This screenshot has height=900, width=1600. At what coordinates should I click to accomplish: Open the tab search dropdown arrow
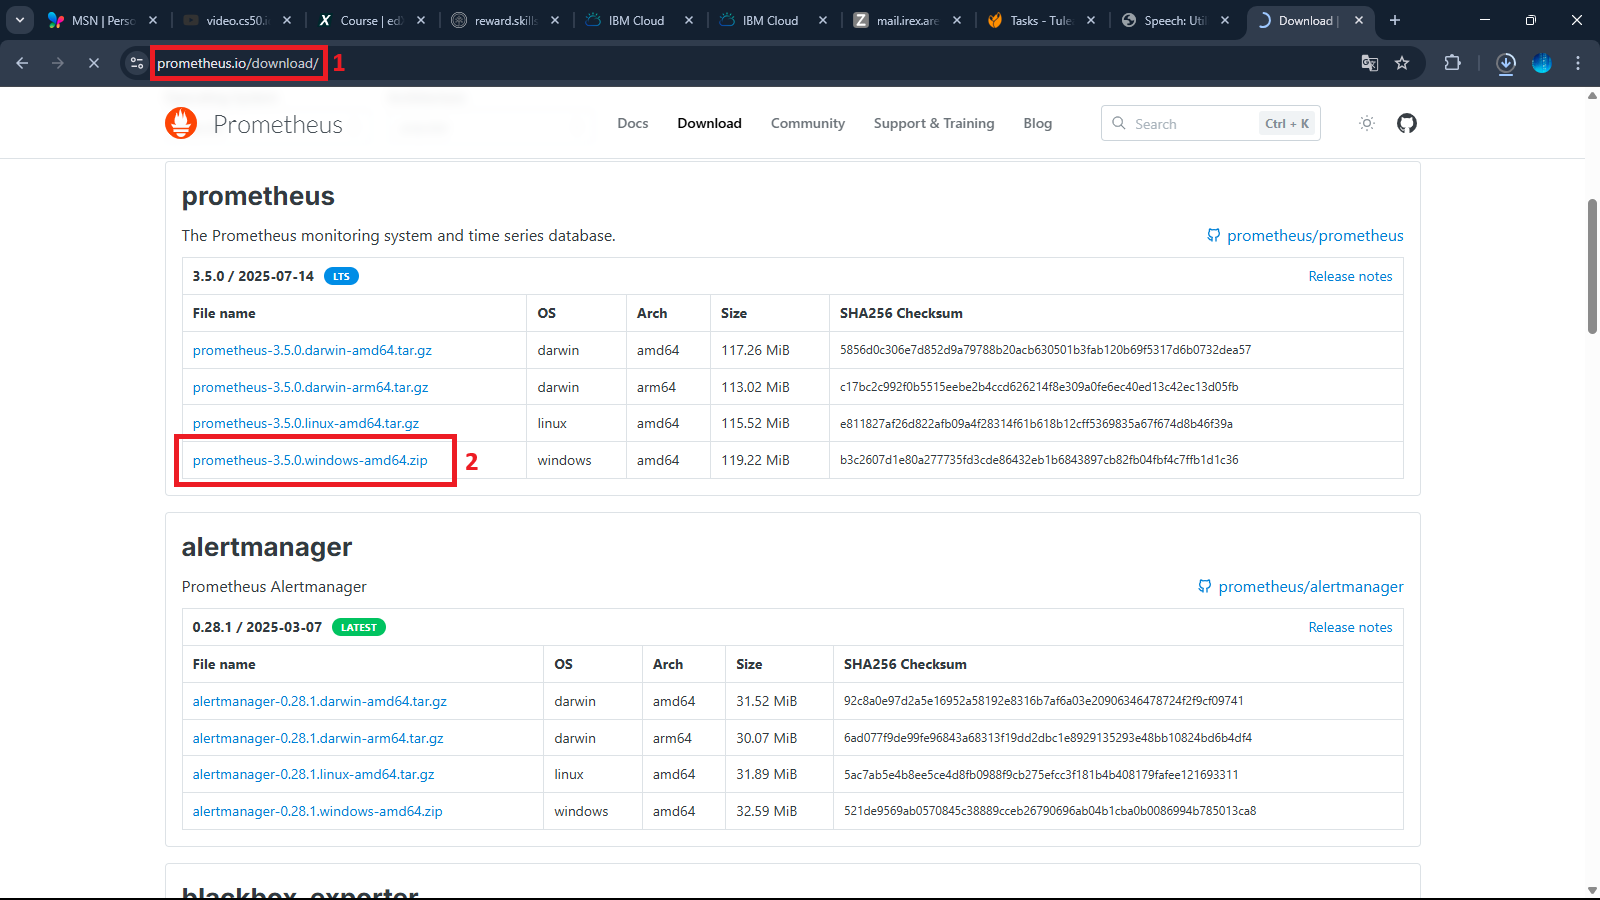point(19,20)
